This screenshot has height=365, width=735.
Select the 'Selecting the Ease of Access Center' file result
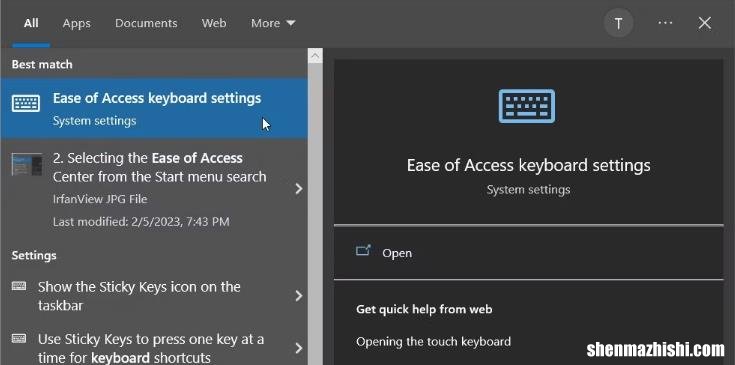[154, 189]
